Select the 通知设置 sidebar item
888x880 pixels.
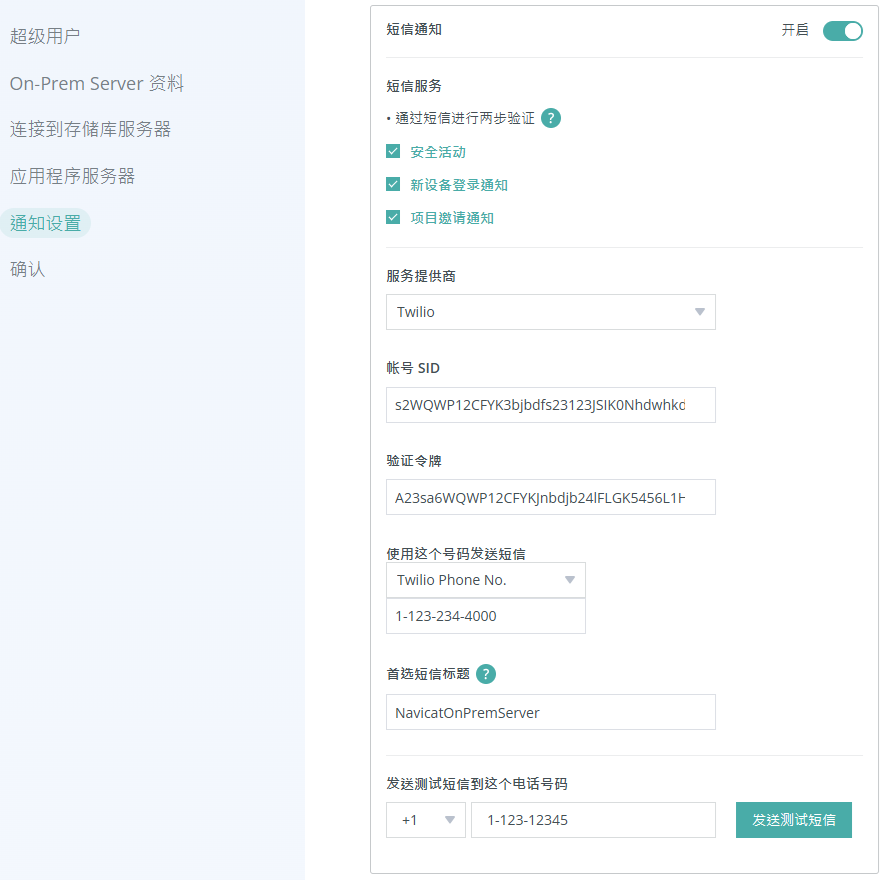[46, 223]
